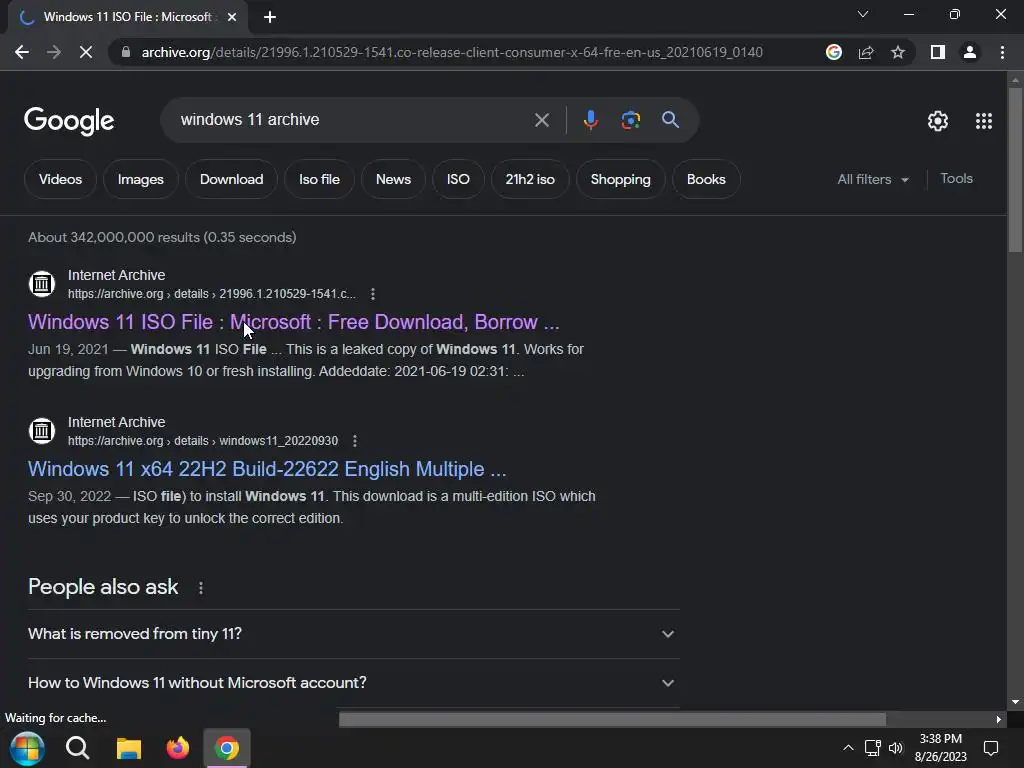Filter results by Videos

[x=60, y=179]
